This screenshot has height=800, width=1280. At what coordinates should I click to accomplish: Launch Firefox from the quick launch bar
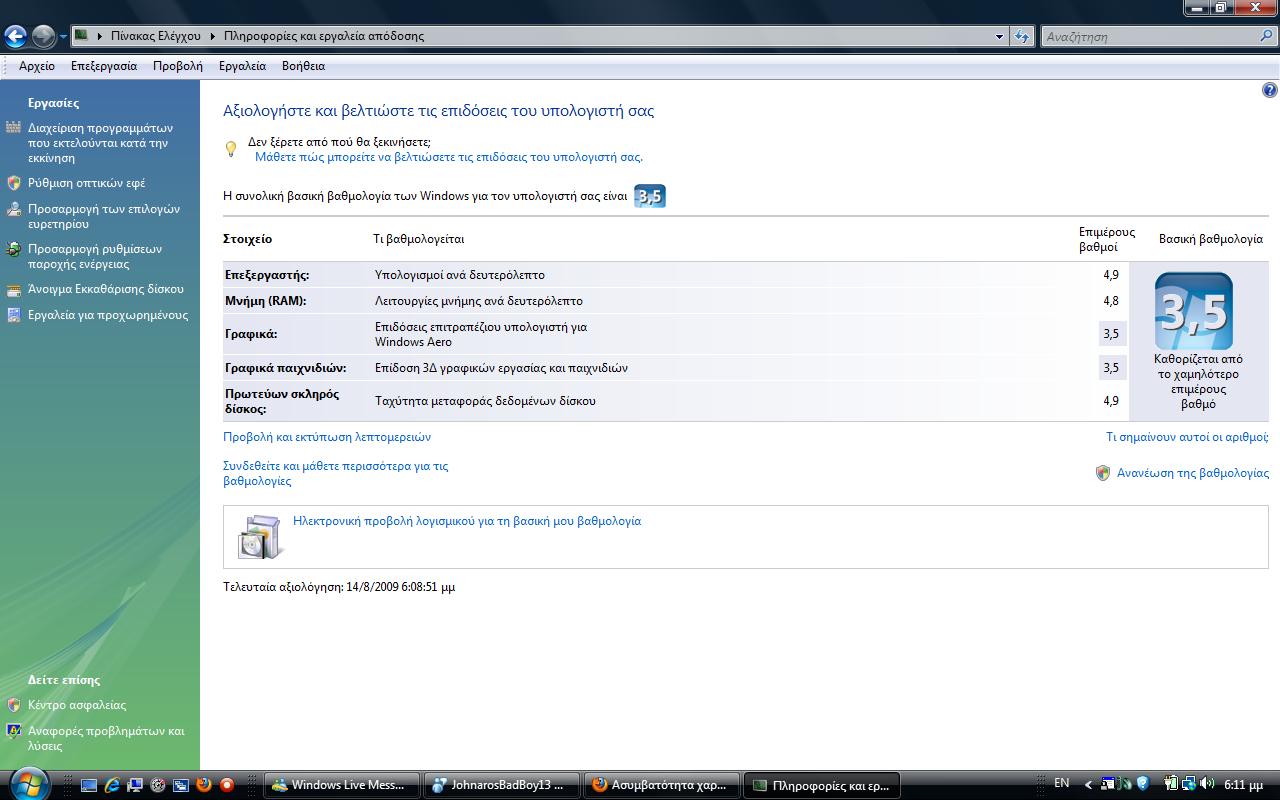coord(204,785)
